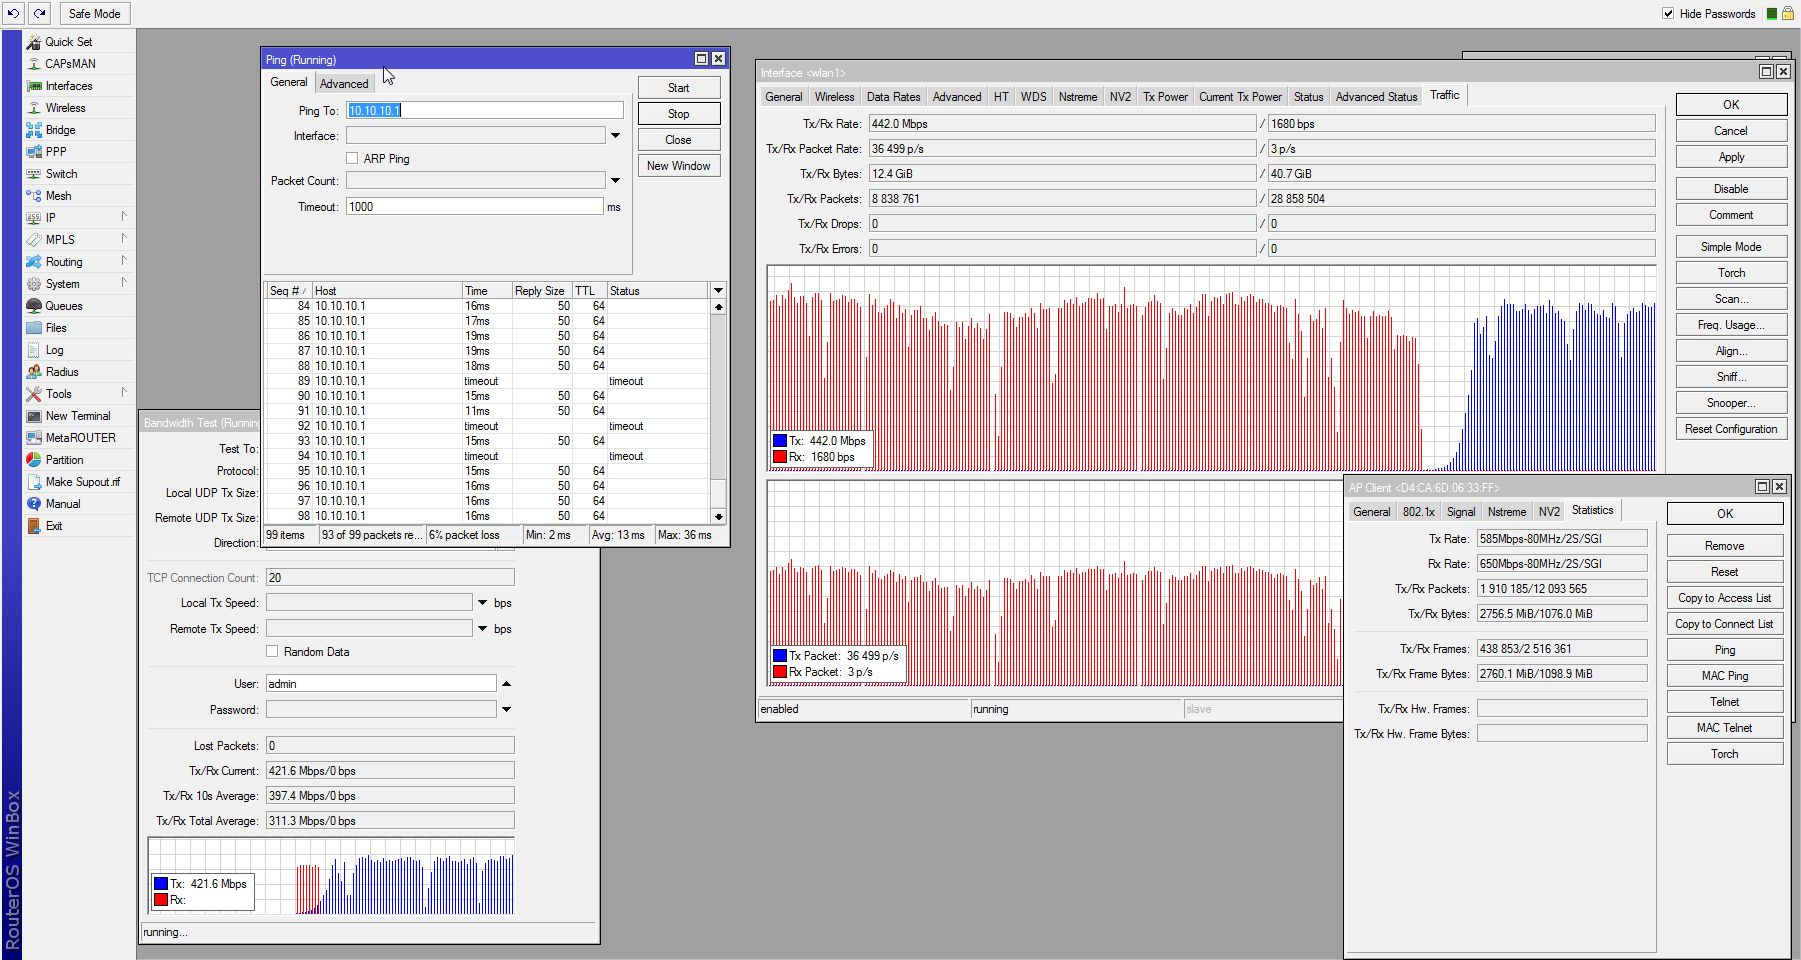Switch to the Signal tab in AP Client
The height and width of the screenshot is (960, 1801).
[x=1460, y=512]
